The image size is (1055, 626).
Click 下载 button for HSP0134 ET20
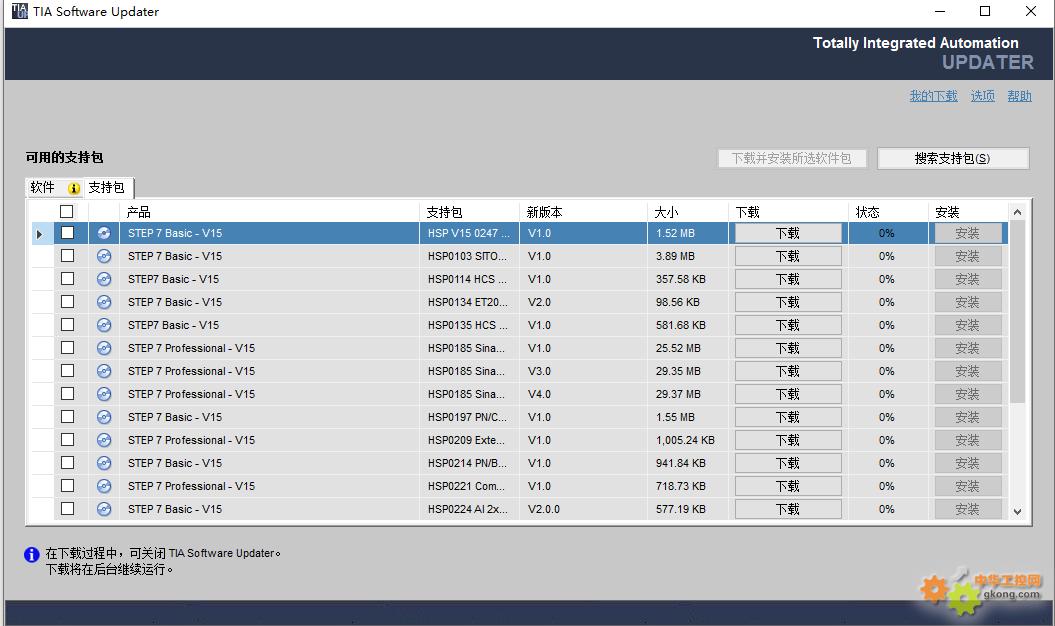788,302
